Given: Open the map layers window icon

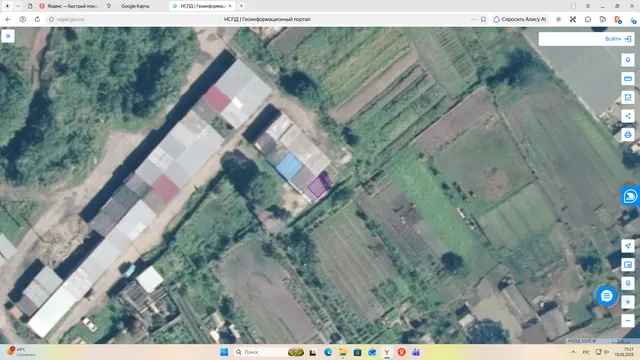Looking at the screenshot, I should coord(628,264).
